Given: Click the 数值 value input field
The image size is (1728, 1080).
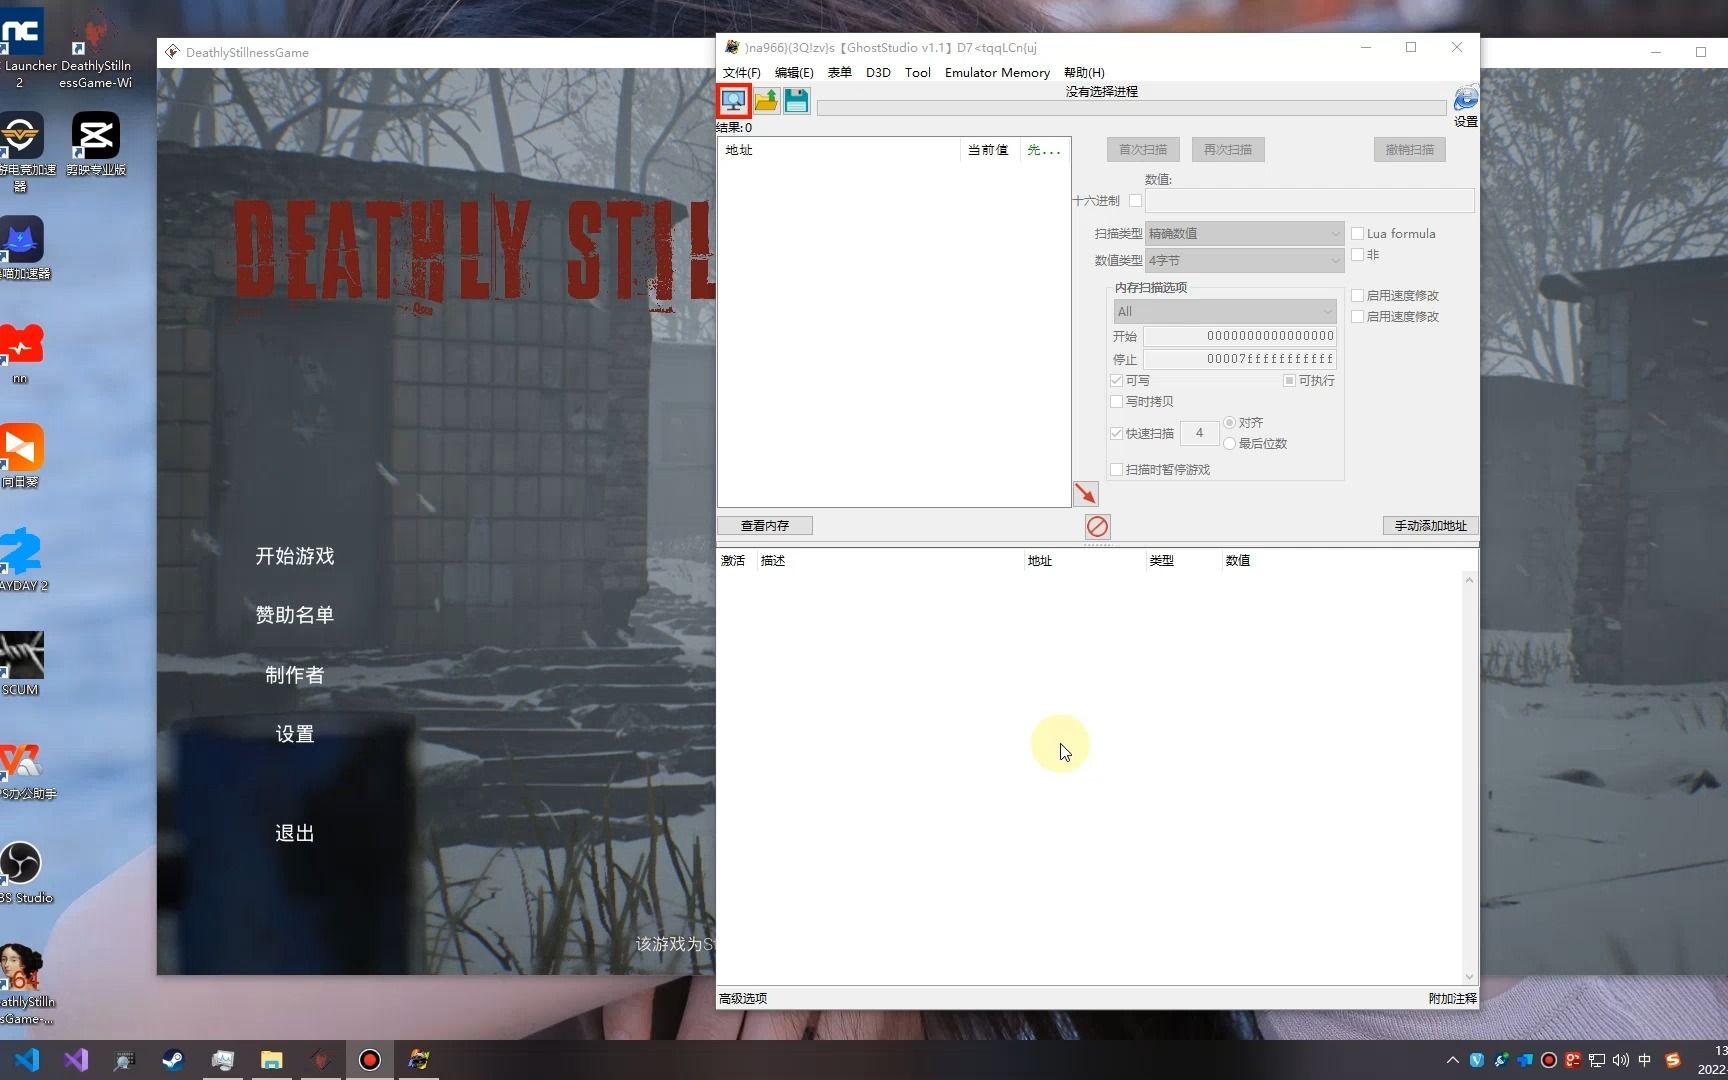Looking at the screenshot, I should click(x=1309, y=200).
